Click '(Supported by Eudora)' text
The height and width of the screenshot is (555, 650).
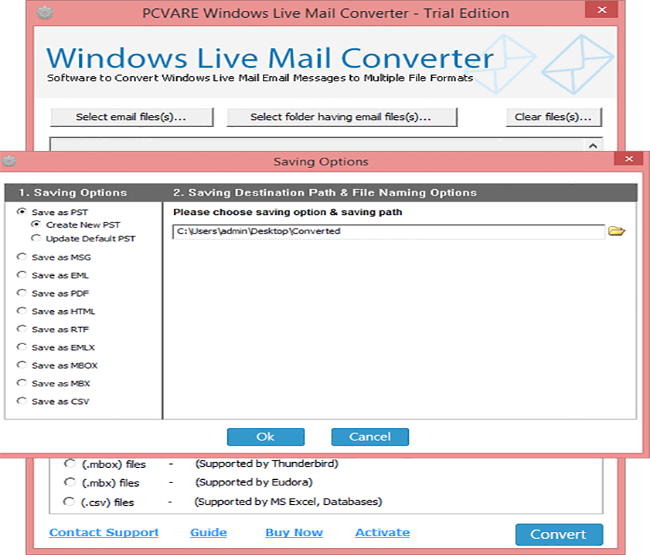click(254, 482)
